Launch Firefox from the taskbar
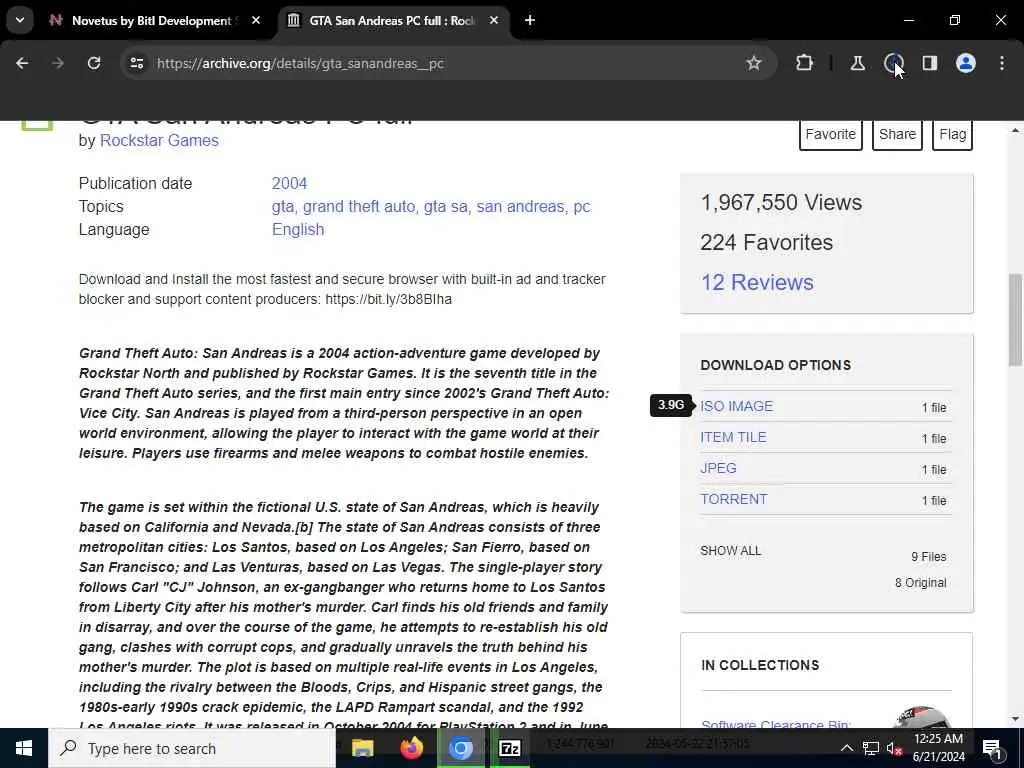The width and height of the screenshot is (1024, 768). coord(411,748)
